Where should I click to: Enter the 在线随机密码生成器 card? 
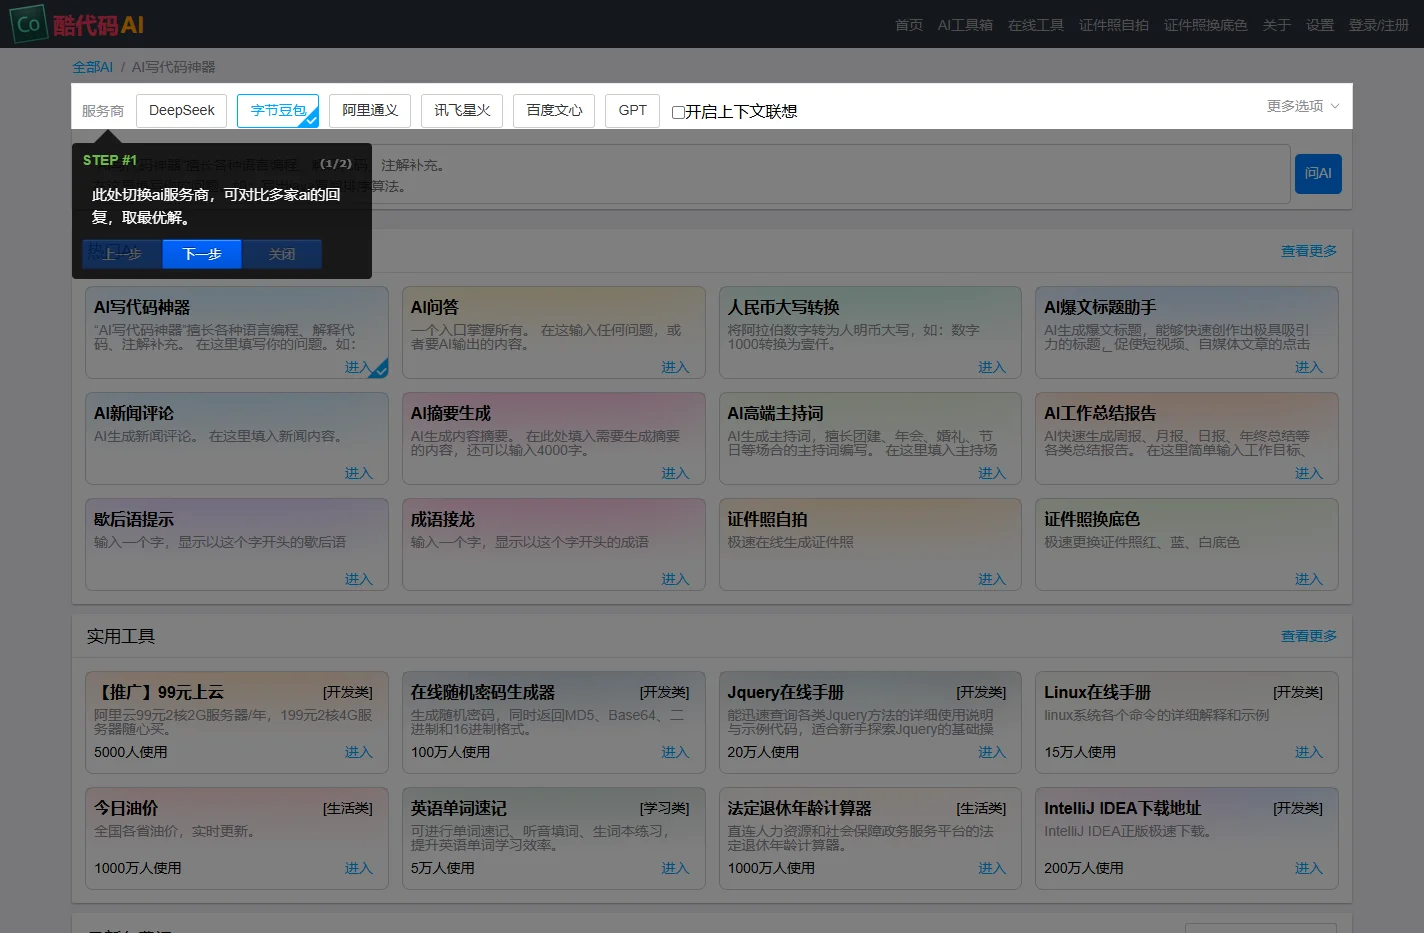click(675, 752)
